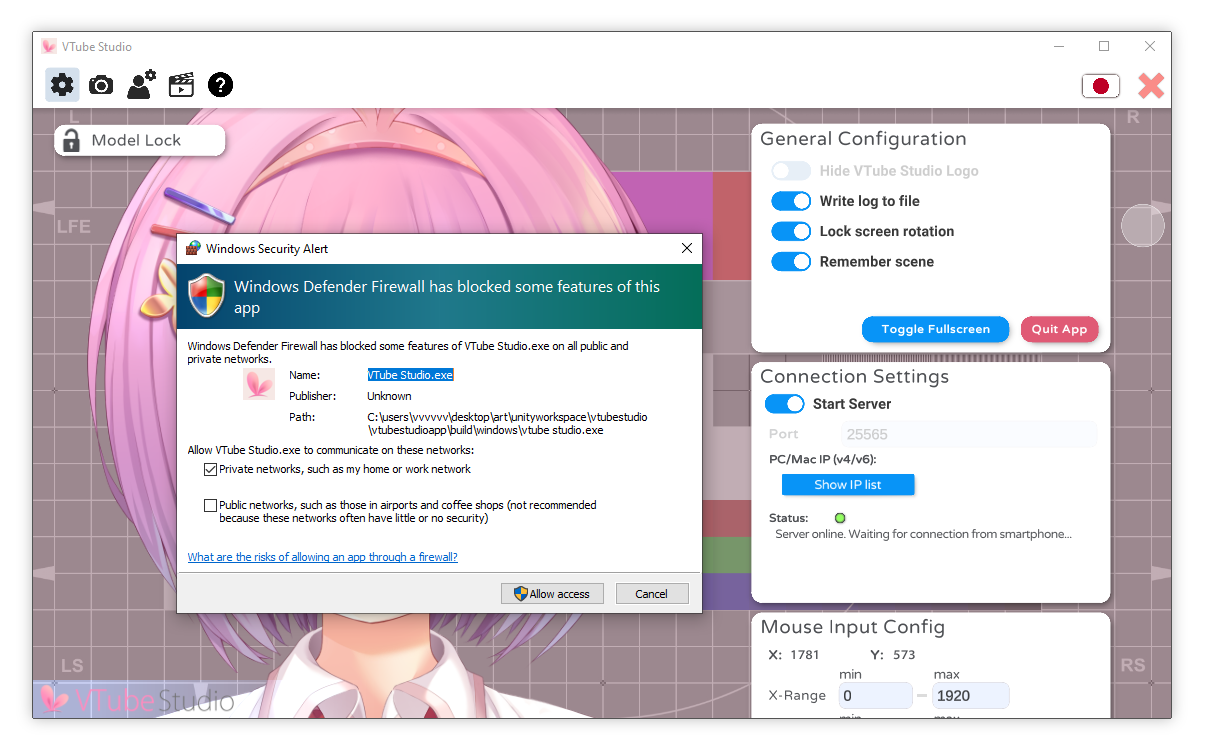Click the Toggle Fullscreen button
The width and height of the screenshot is (1214, 755).
pos(935,329)
